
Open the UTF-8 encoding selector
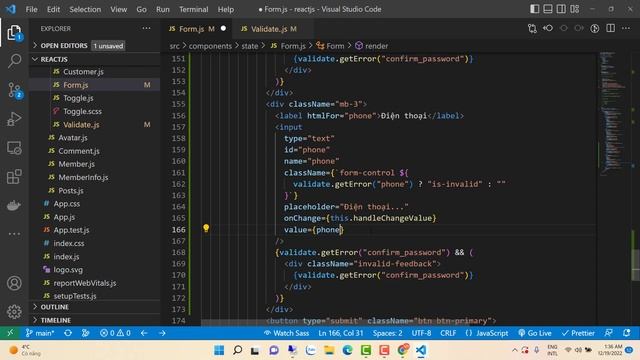click(x=421, y=333)
